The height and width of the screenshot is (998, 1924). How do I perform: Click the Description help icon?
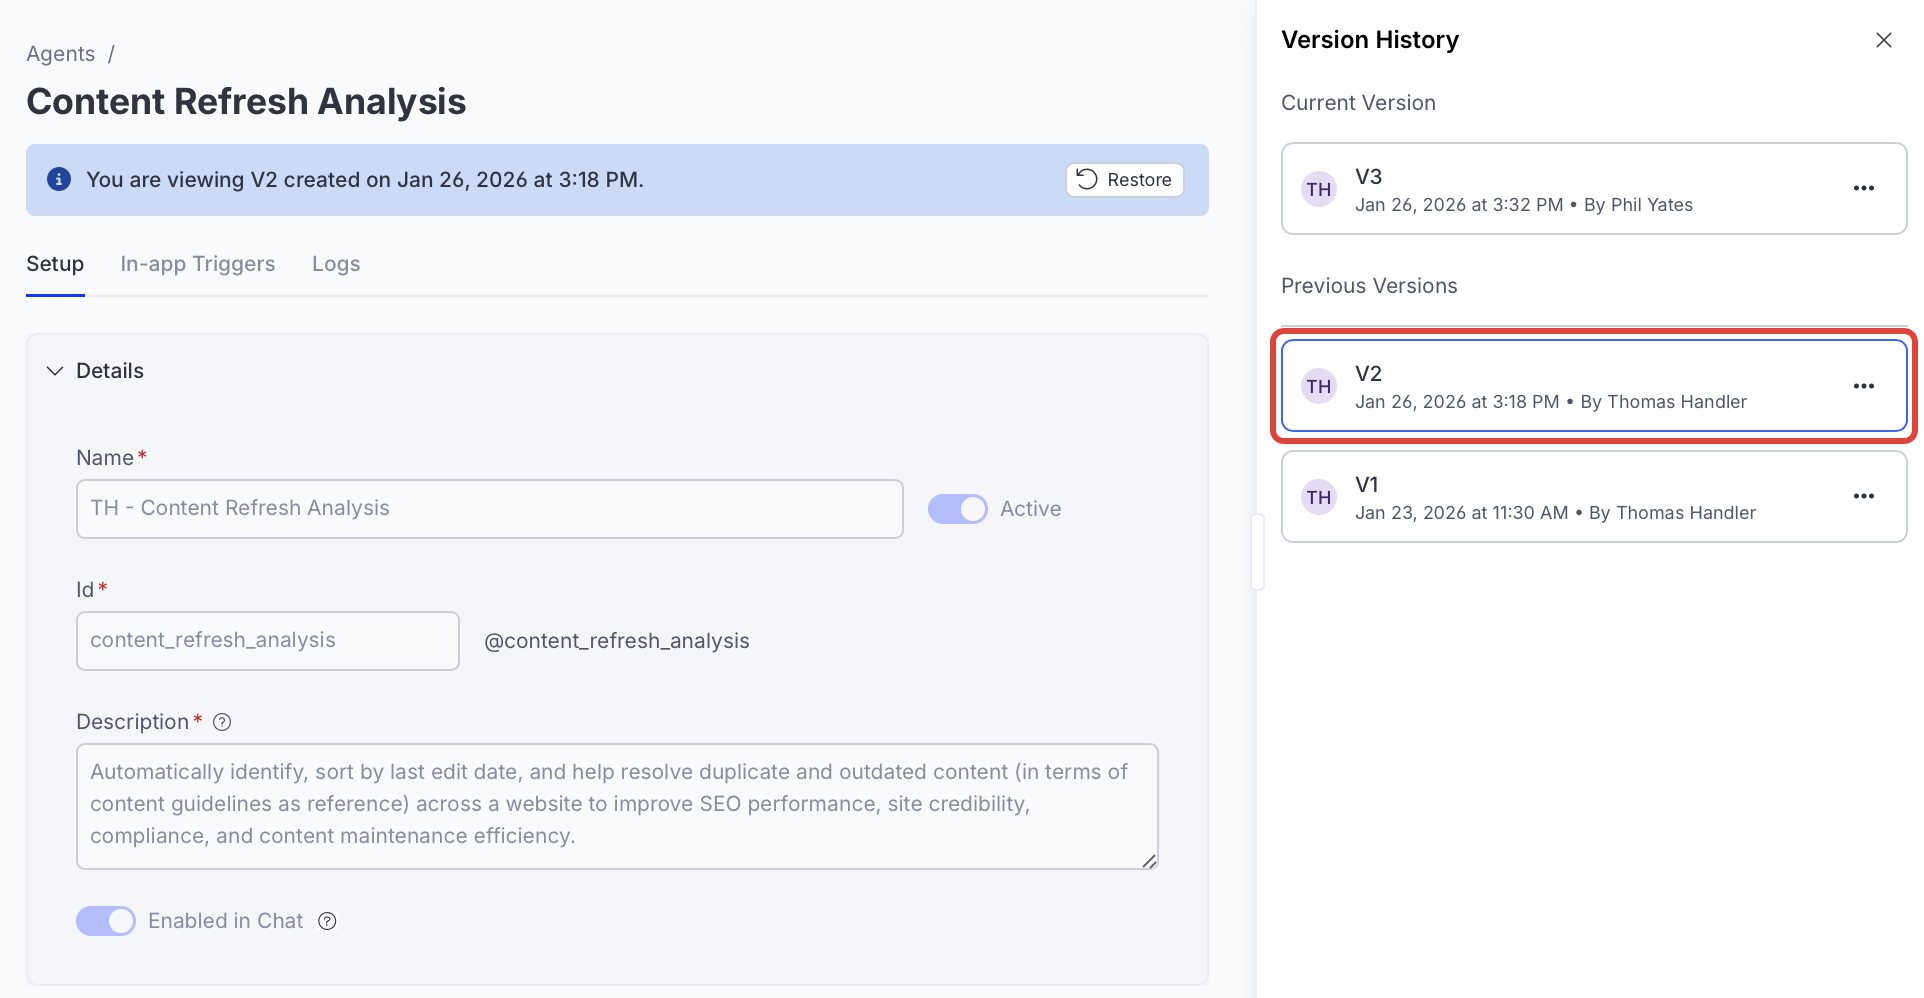coord(222,722)
